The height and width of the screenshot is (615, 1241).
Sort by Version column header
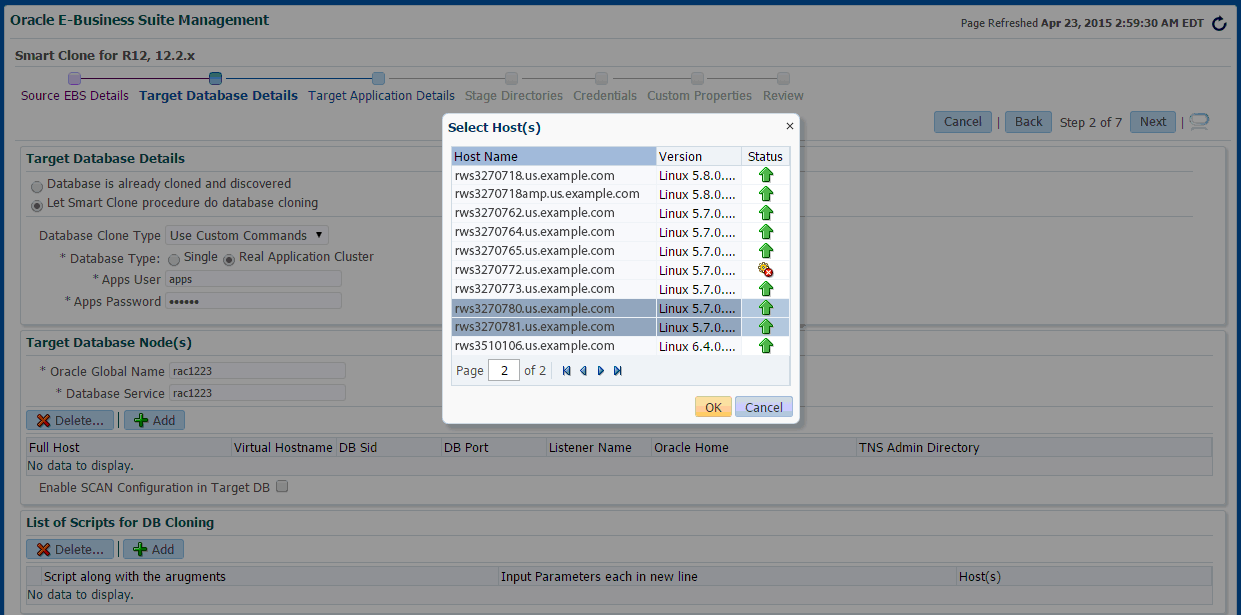pos(699,156)
